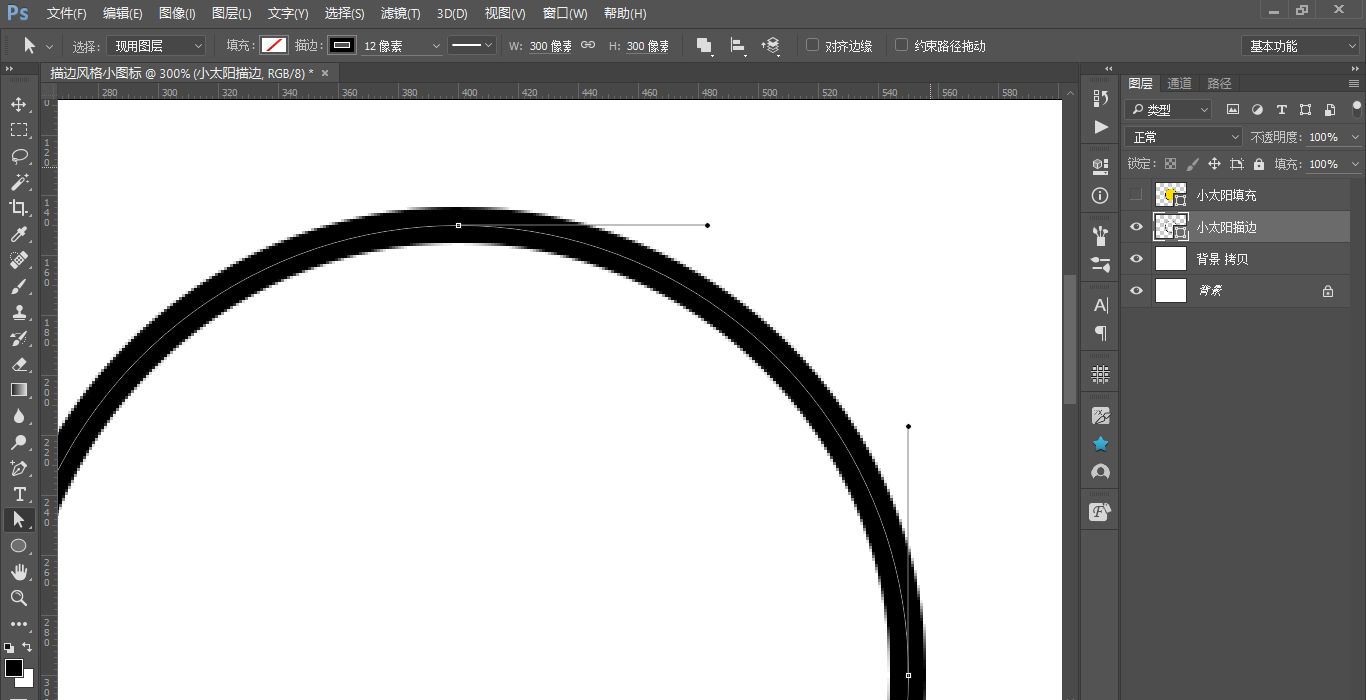Select the Brush tool
The width and height of the screenshot is (1366, 700).
coord(18,286)
